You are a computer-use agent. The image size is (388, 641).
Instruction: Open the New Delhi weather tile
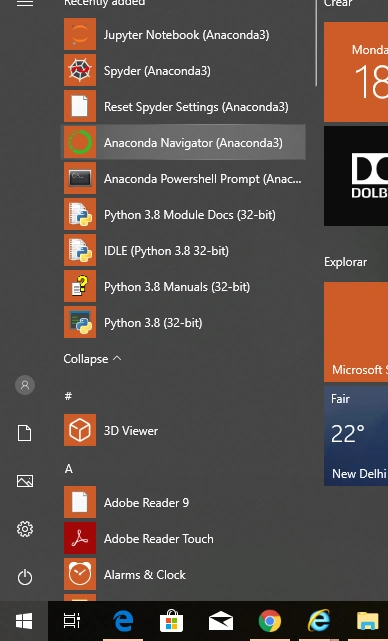click(356, 436)
